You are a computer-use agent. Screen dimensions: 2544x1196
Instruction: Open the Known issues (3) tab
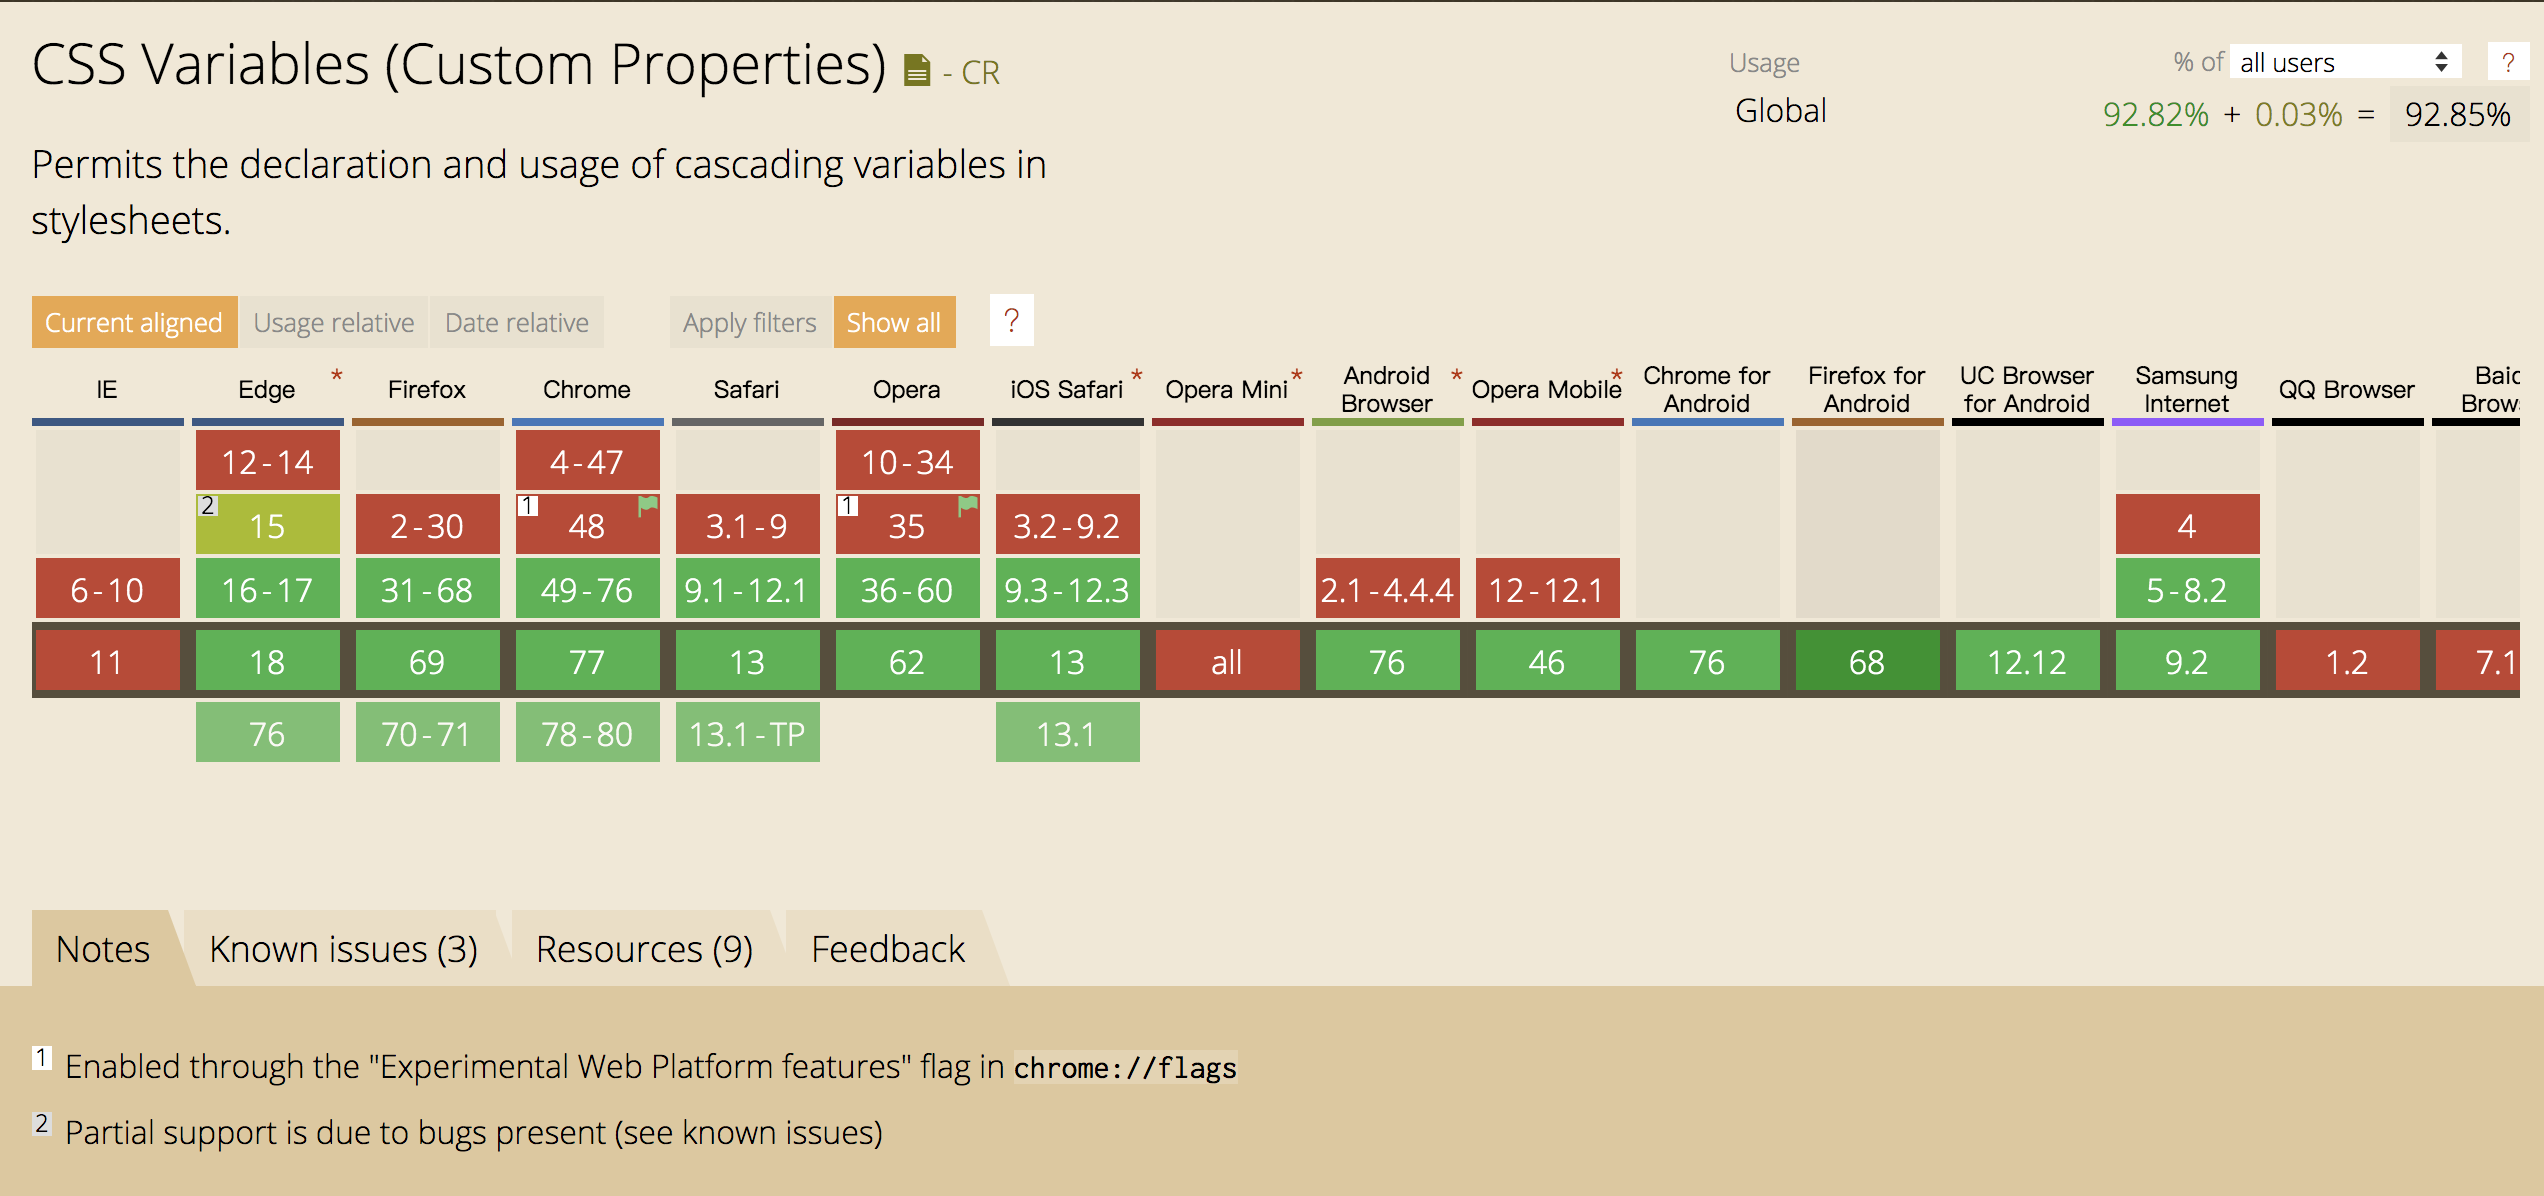pyautogui.click(x=343, y=948)
